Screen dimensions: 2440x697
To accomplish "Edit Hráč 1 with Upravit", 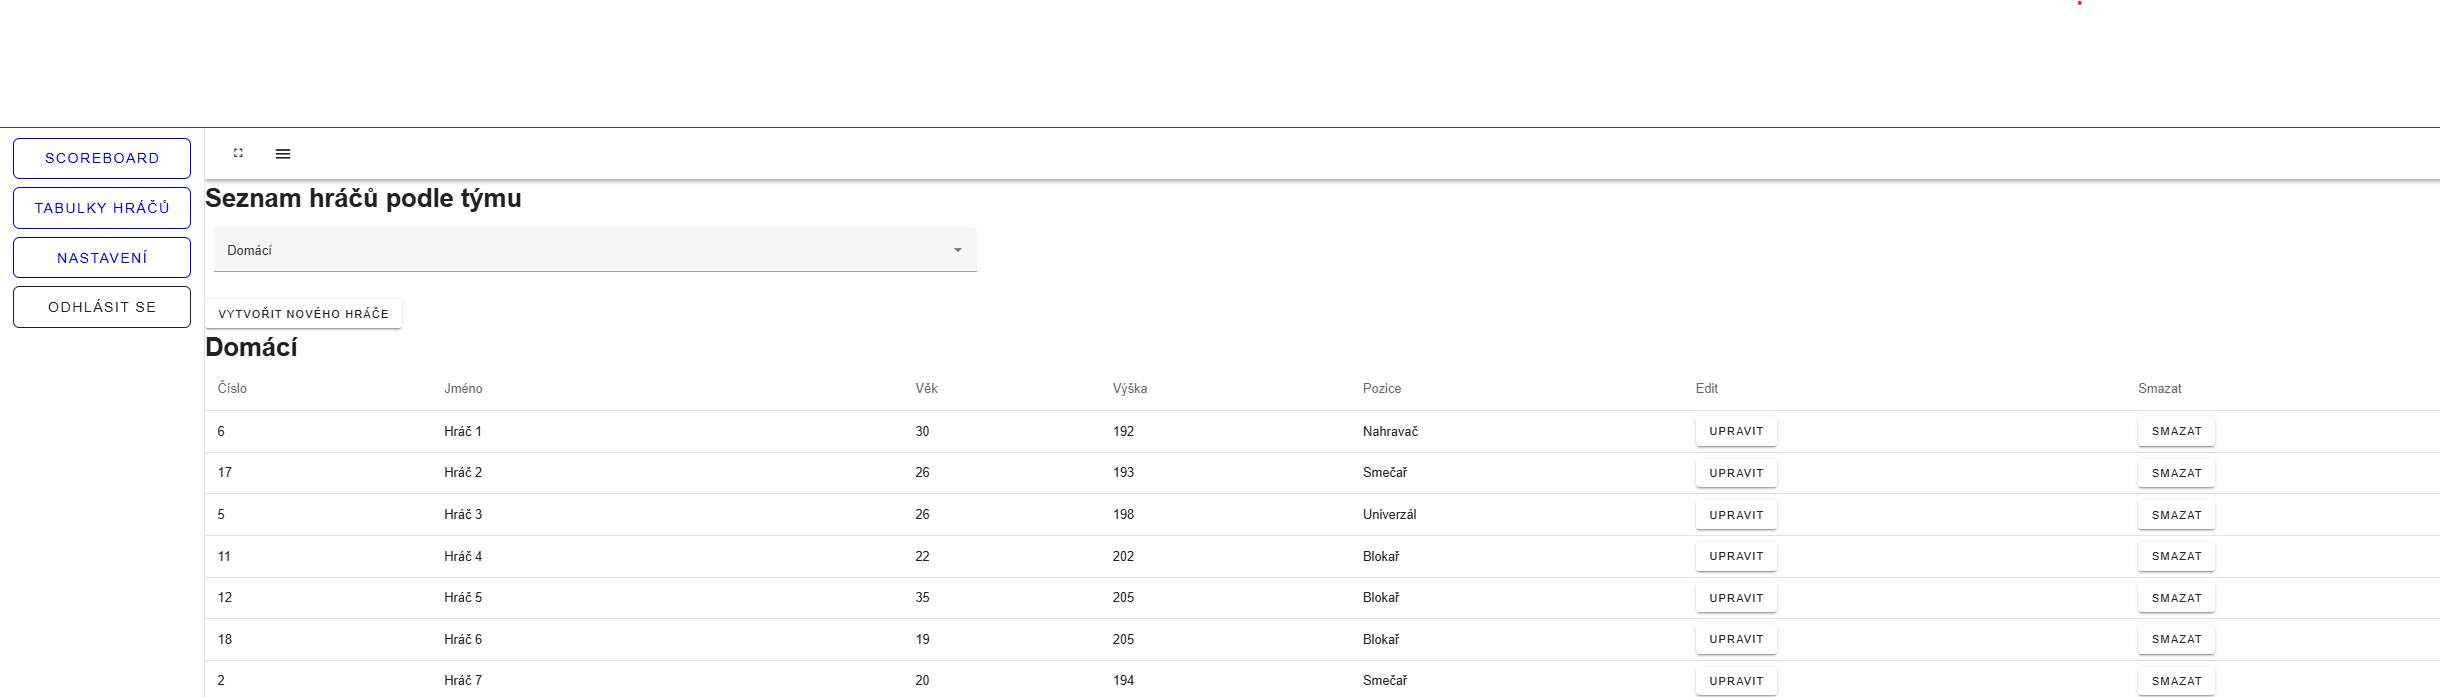I will pos(1735,432).
